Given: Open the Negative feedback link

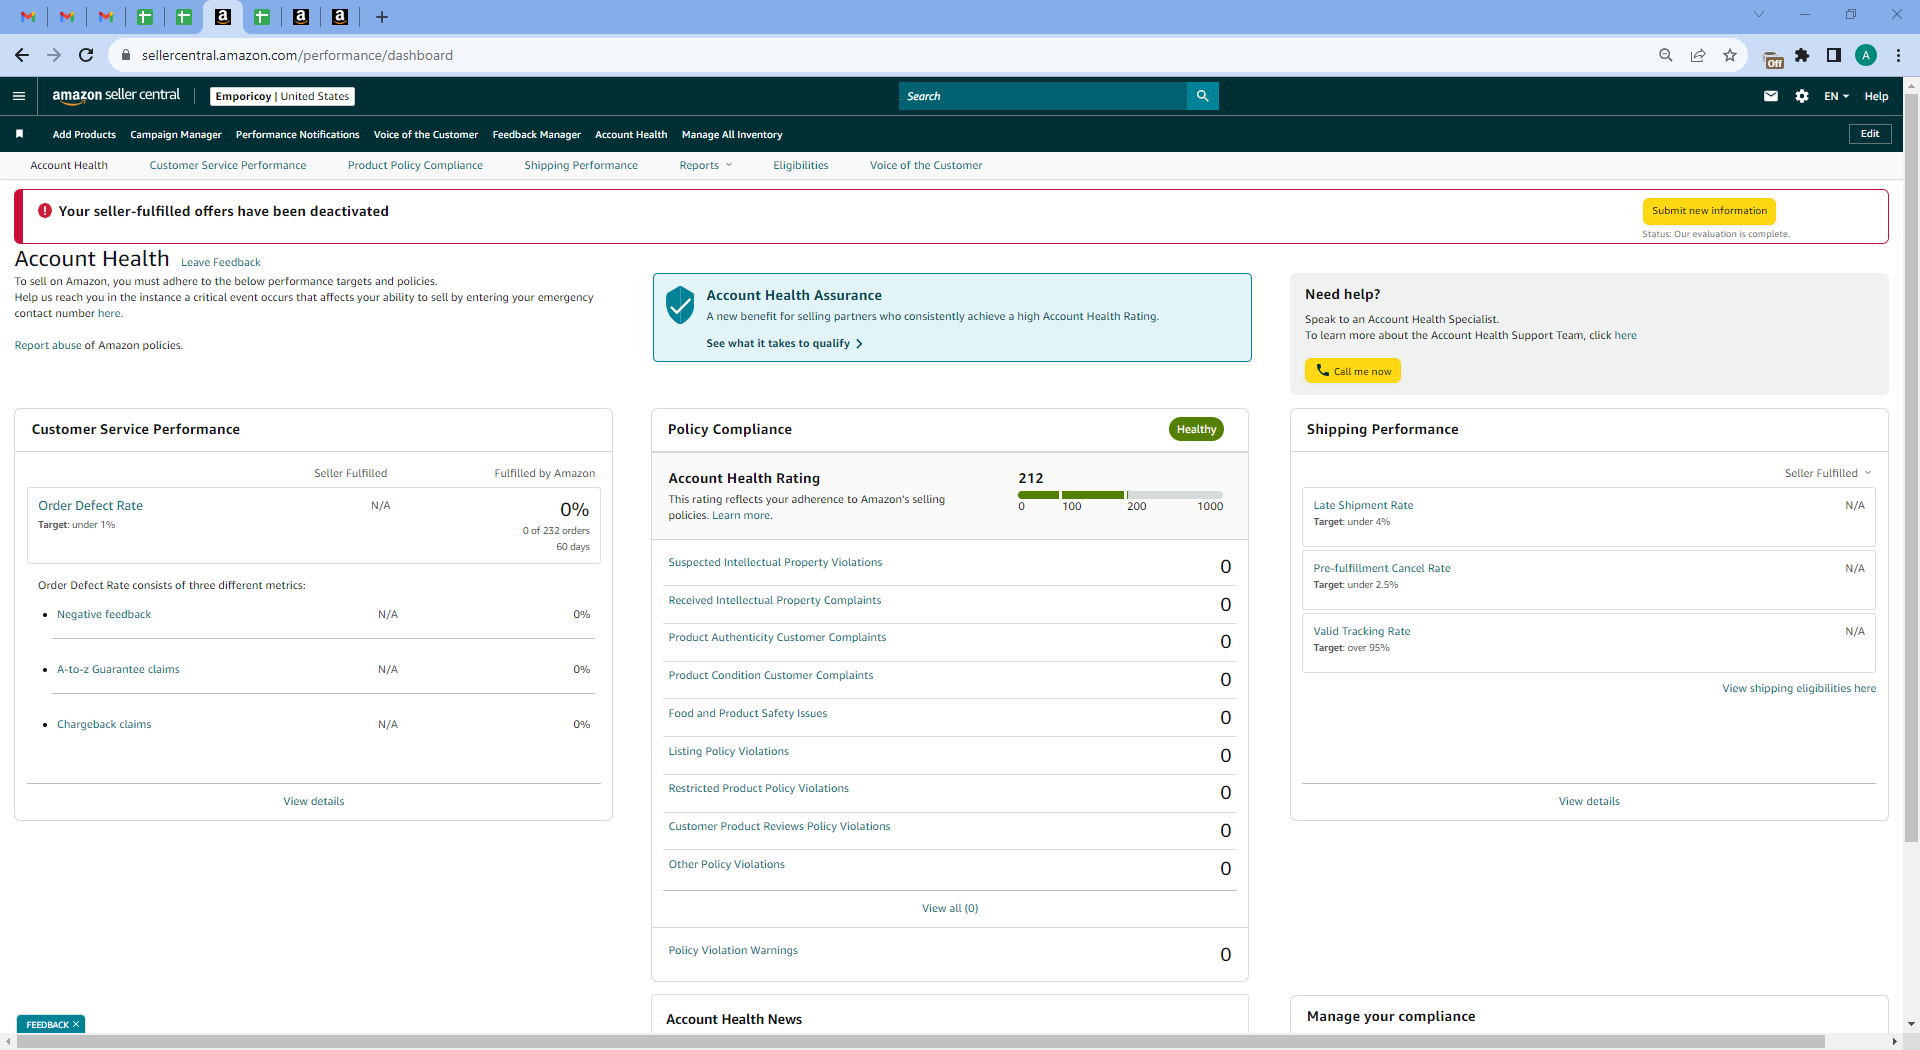Looking at the screenshot, I should pos(104,614).
